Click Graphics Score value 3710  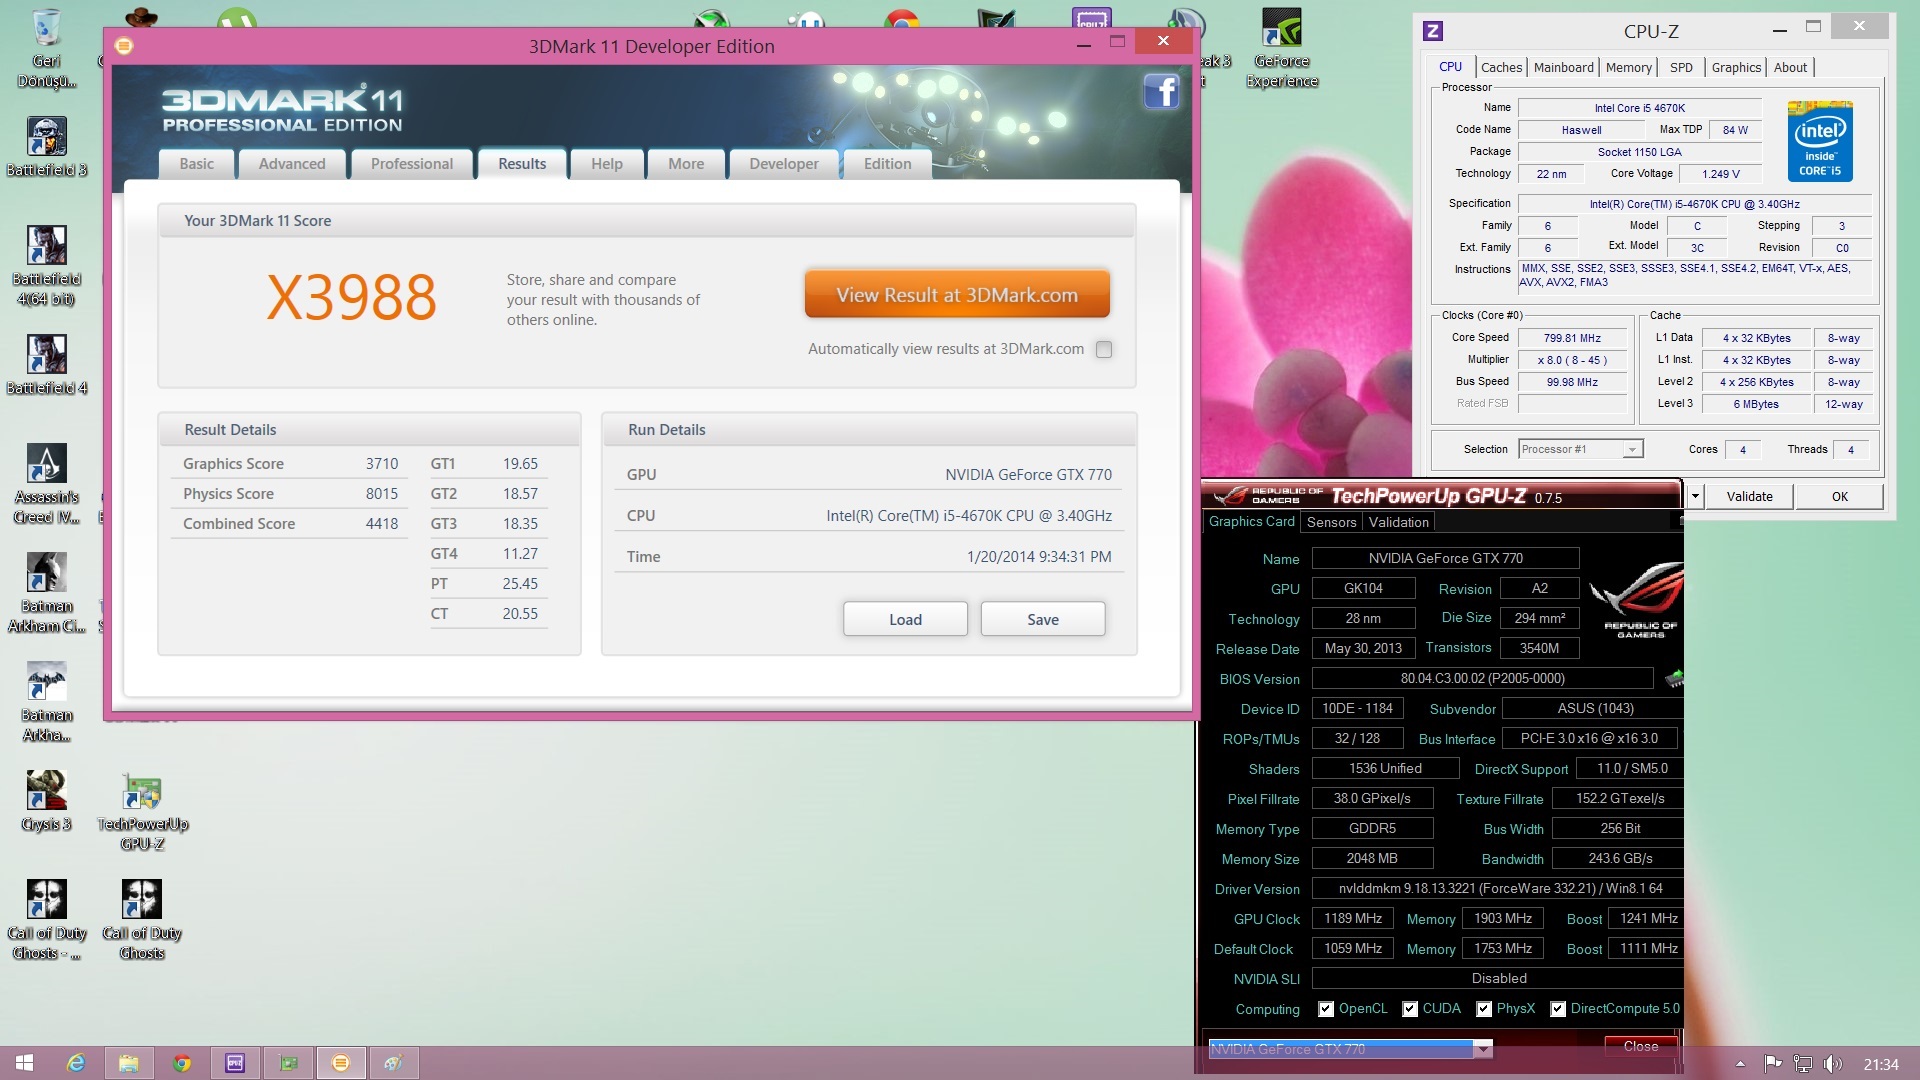(x=381, y=464)
